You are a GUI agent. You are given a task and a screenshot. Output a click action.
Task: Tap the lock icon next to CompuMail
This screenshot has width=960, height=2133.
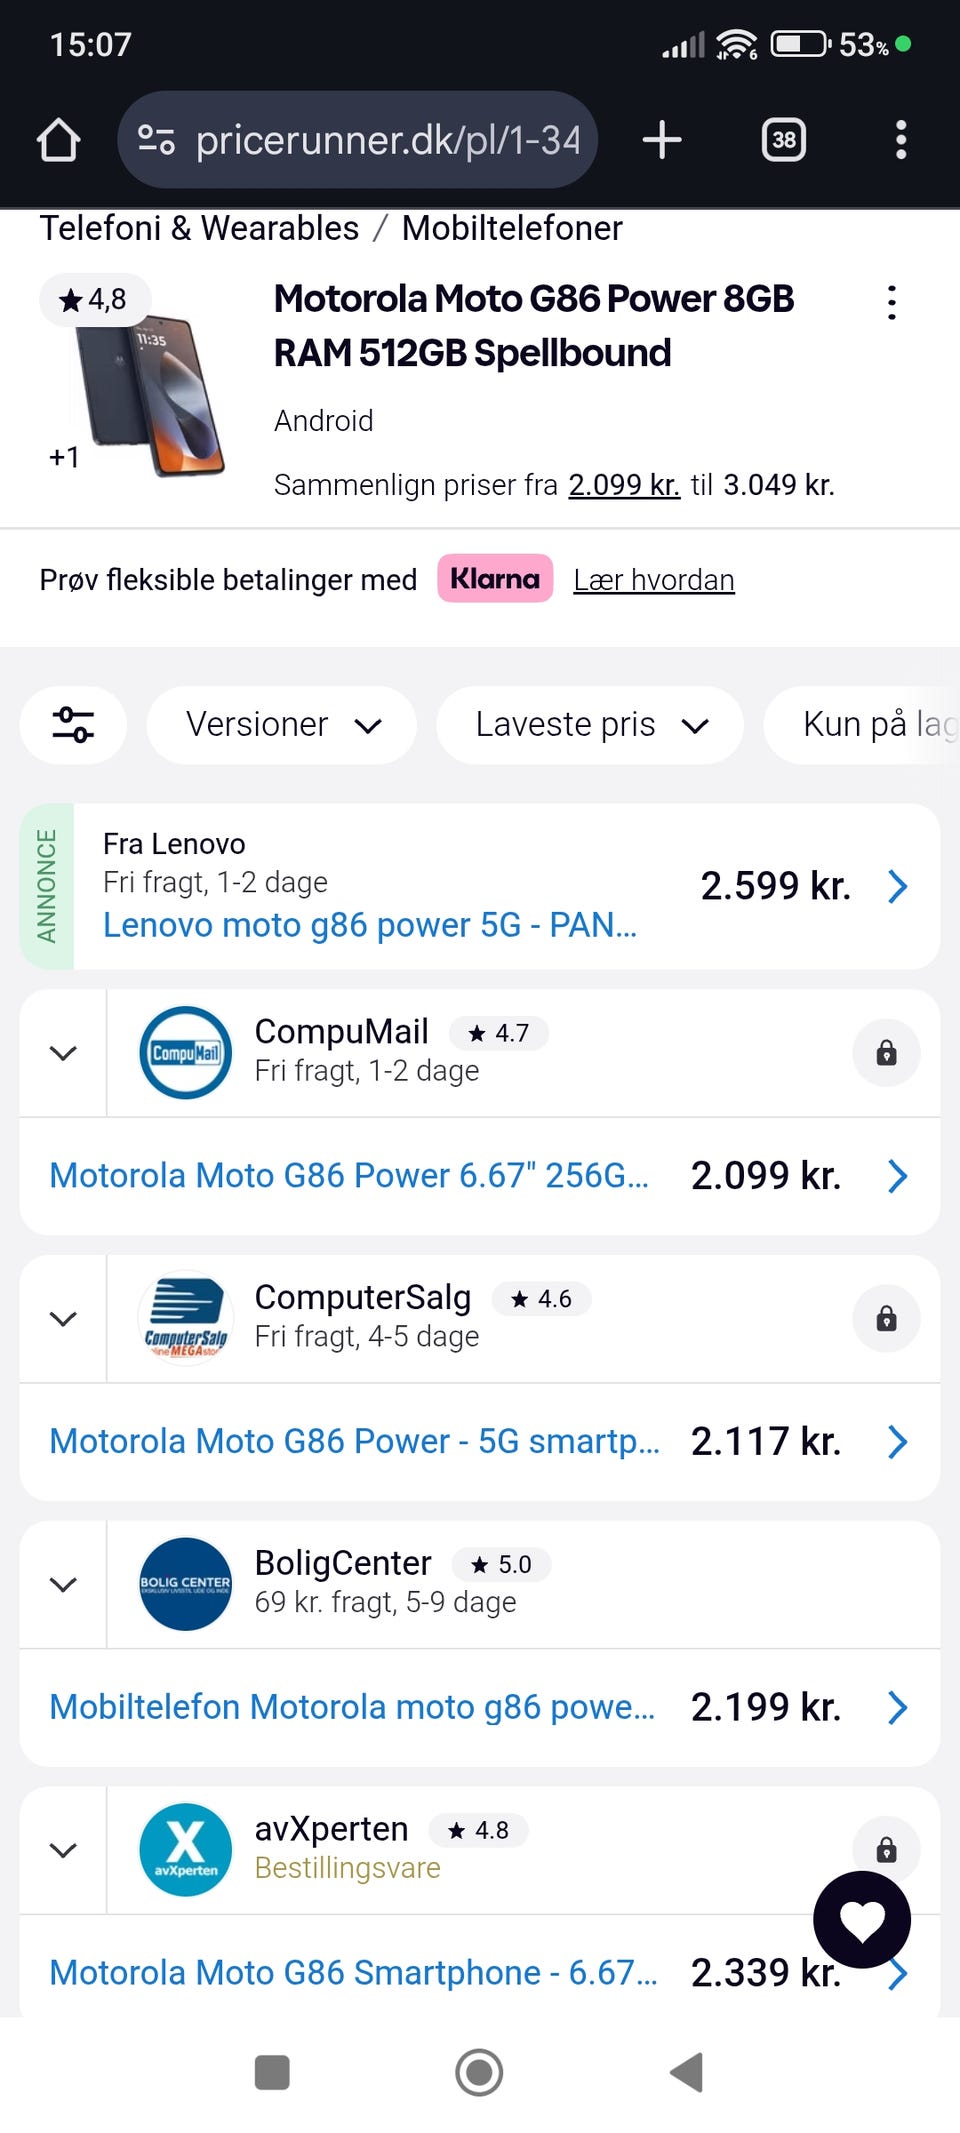coord(886,1053)
